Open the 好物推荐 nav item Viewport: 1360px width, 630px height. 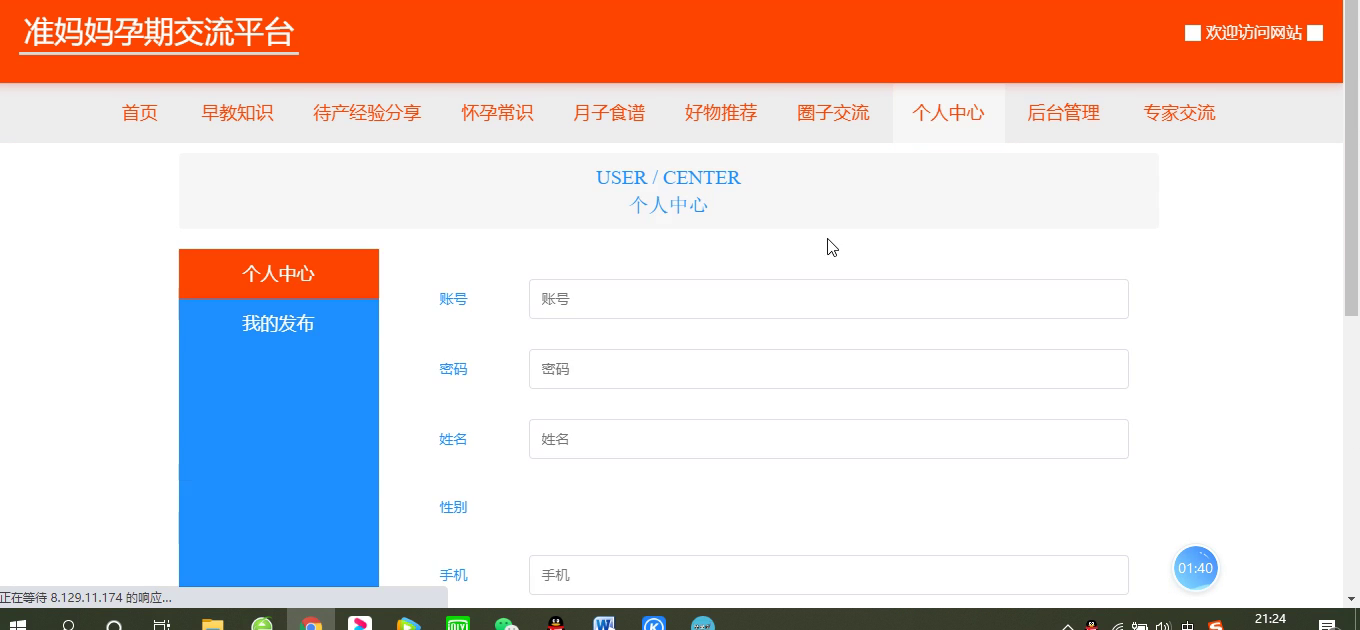721,113
